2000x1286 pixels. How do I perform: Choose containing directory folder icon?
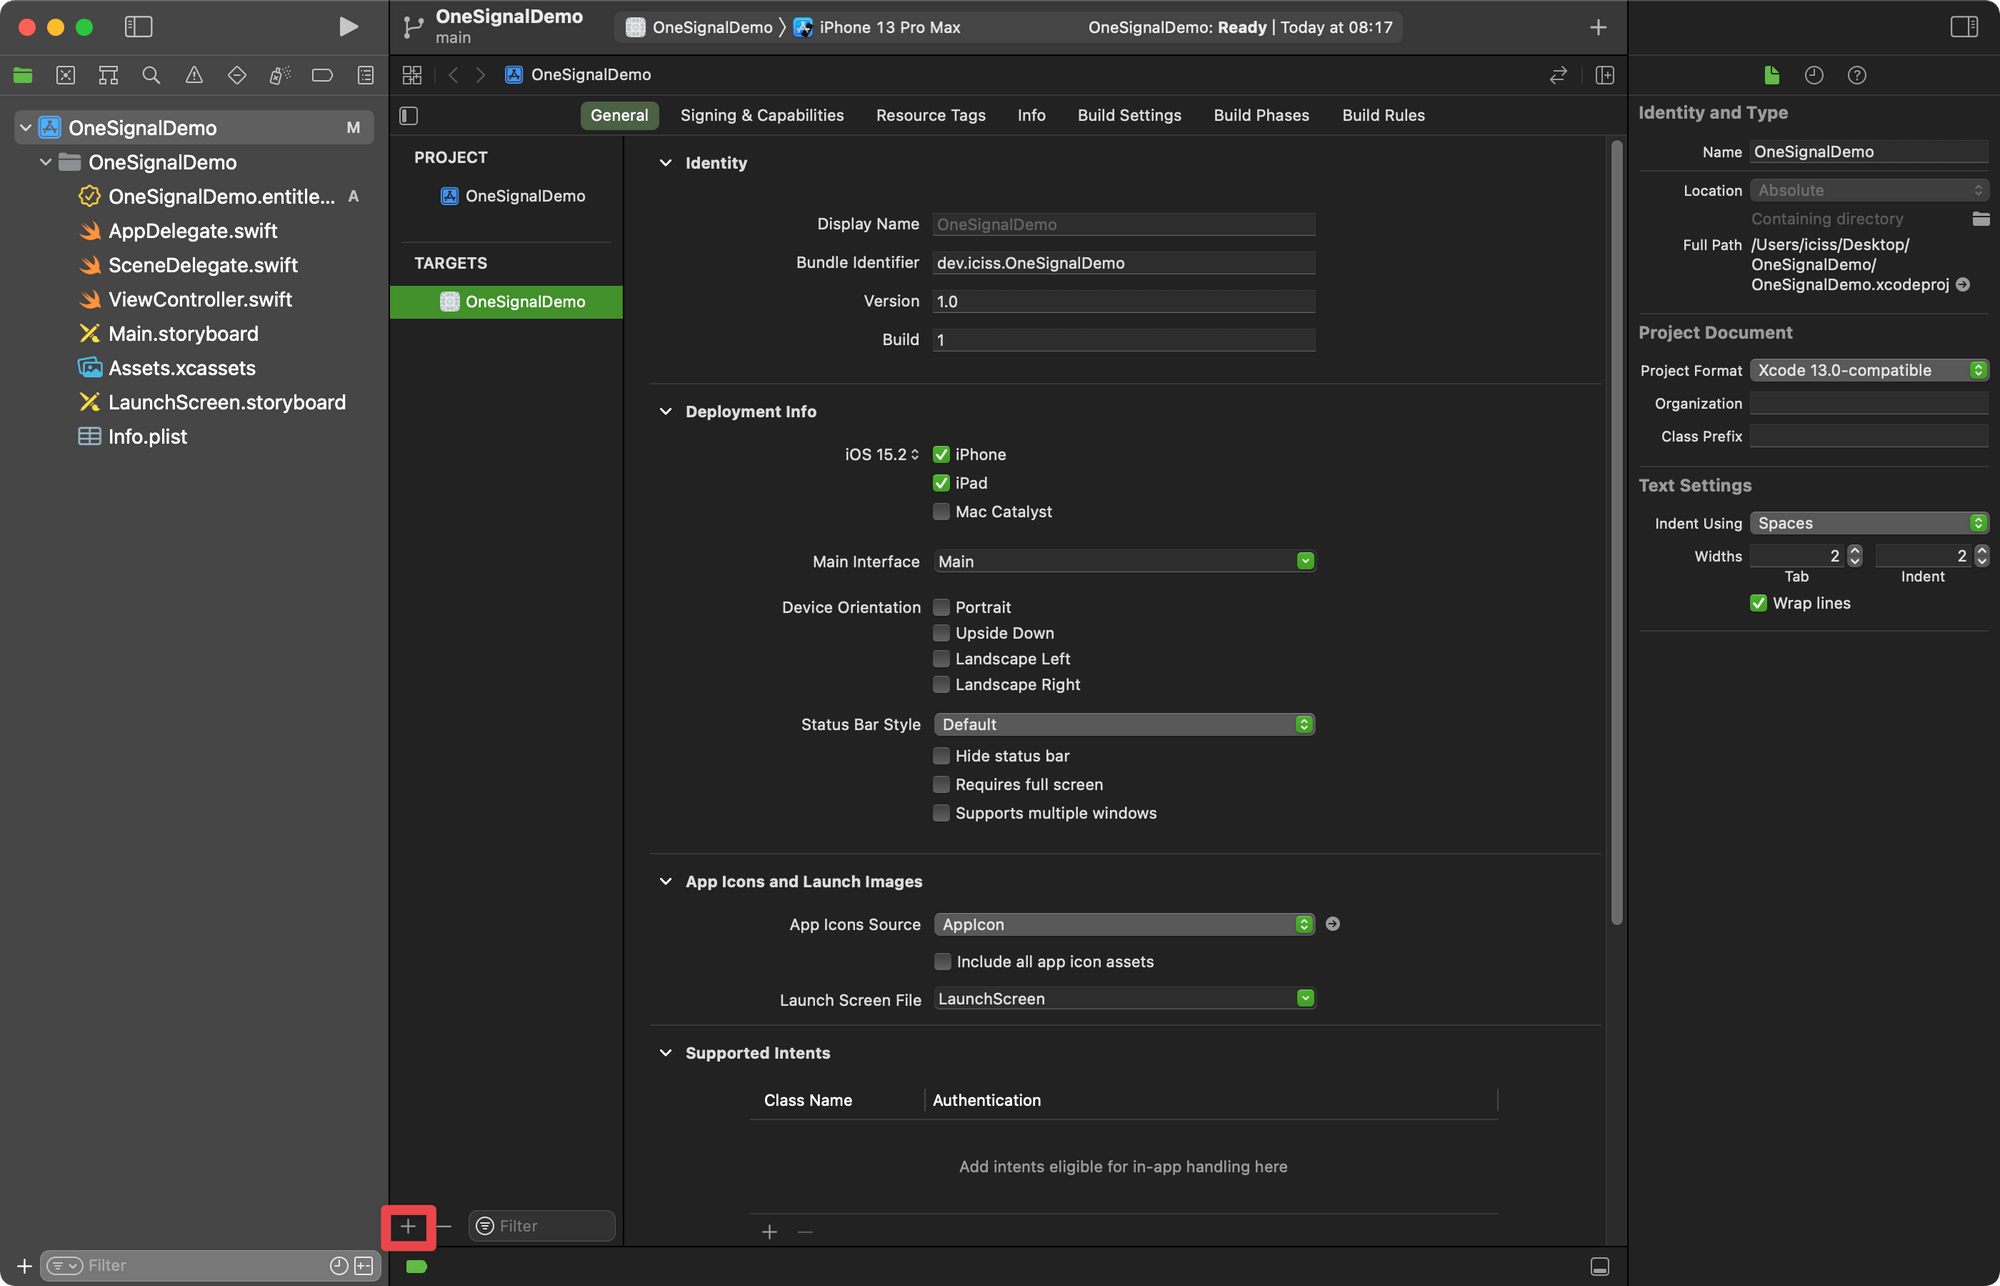(x=1980, y=219)
